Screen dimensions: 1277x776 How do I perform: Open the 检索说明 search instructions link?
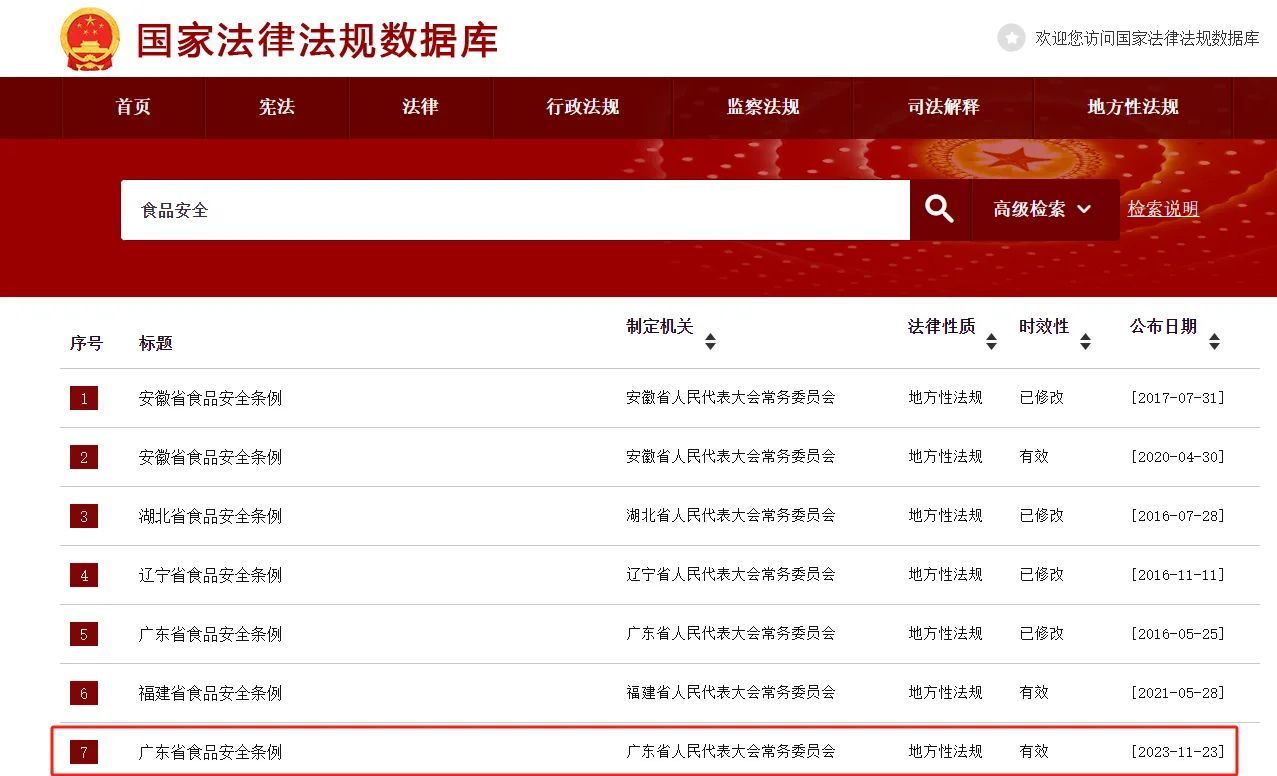[x=1163, y=209]
